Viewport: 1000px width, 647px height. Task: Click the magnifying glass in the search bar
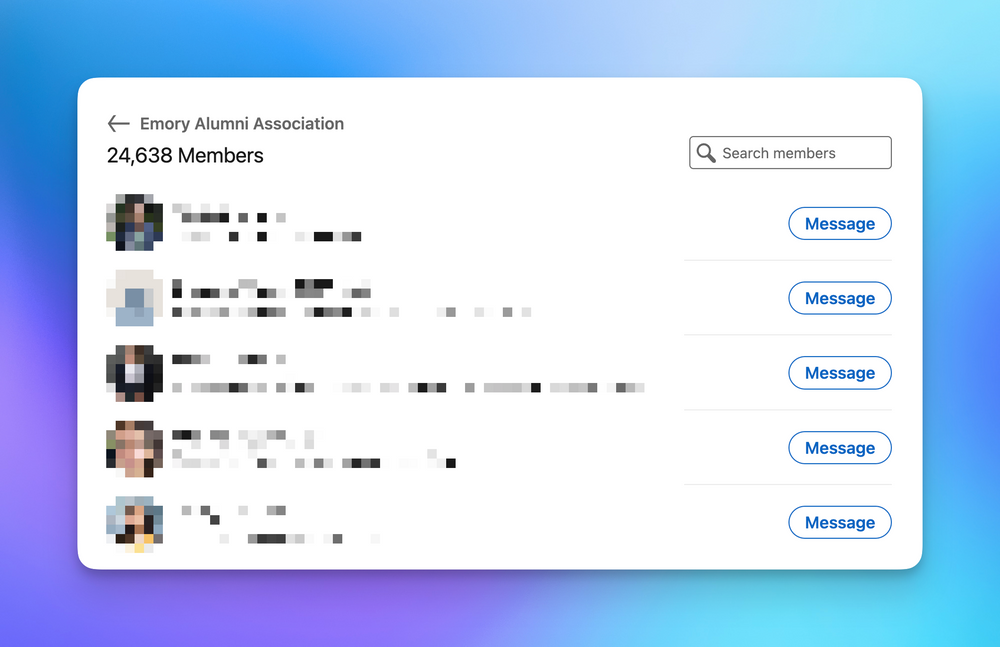[706, 152]
